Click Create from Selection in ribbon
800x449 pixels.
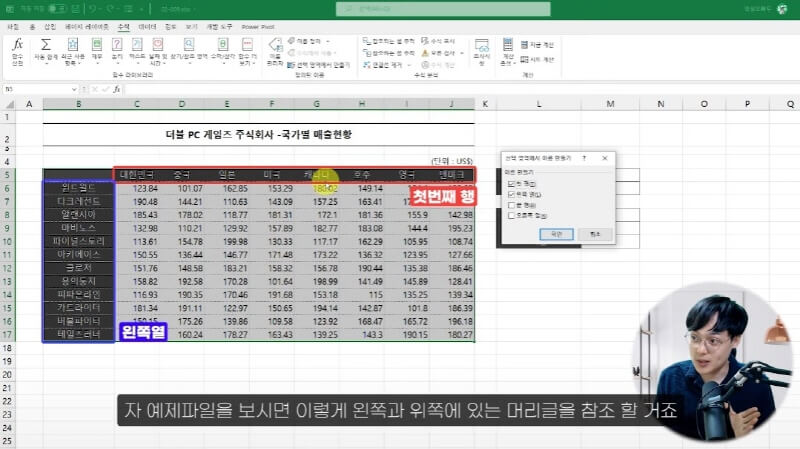[318, 65]
